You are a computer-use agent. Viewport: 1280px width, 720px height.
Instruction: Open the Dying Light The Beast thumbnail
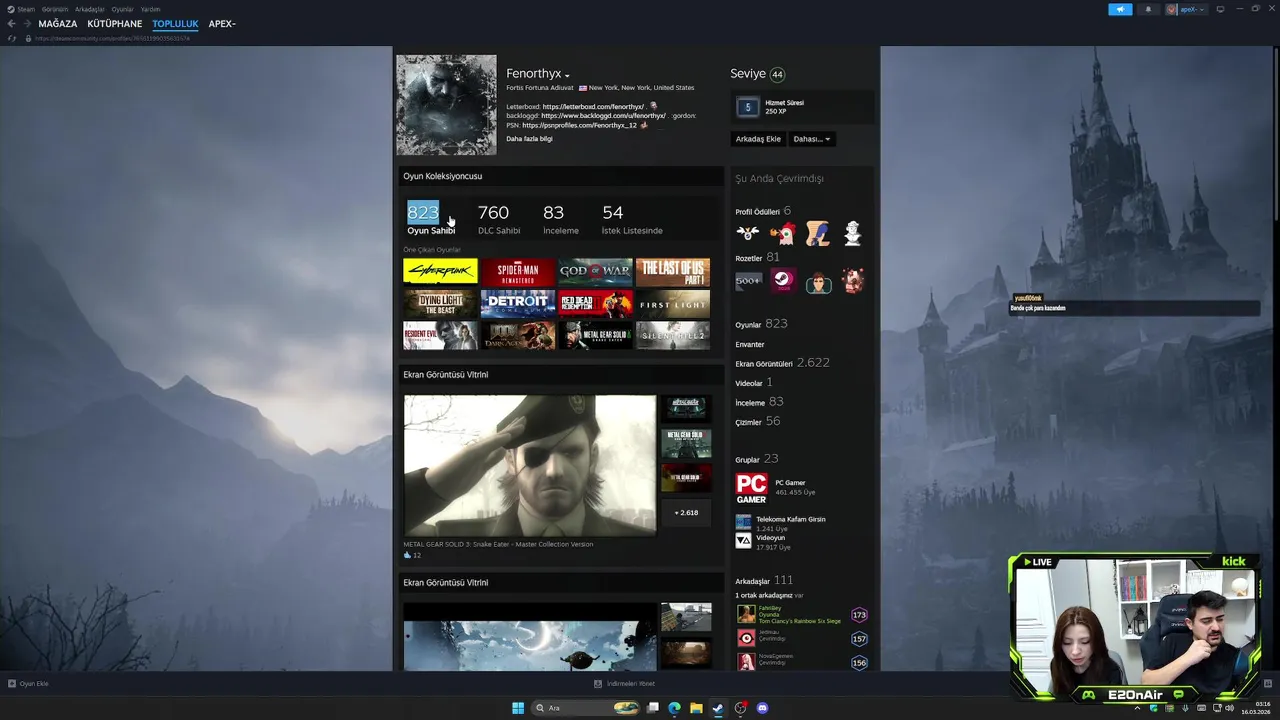[440, 304]
